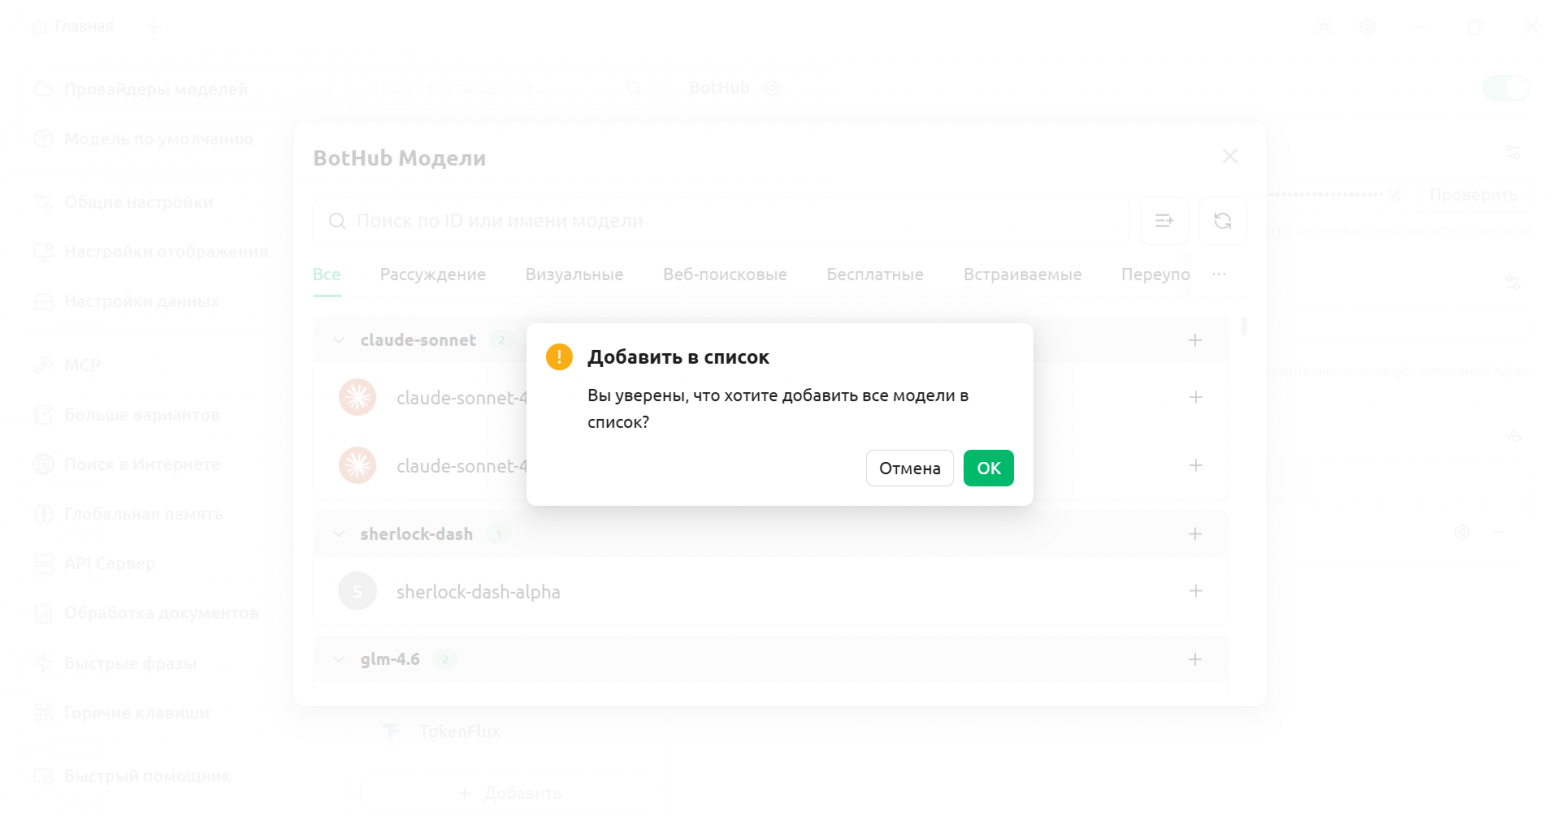1560x816 pixels.
Task: Switch to the Бесплатные tab
Action: [x=874, y=274]
